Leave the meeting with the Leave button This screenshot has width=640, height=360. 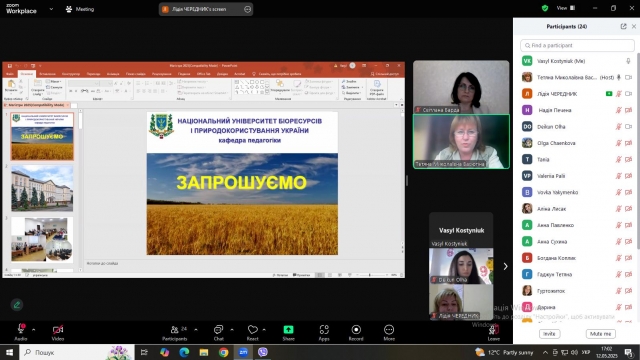(x=493, y=332)
